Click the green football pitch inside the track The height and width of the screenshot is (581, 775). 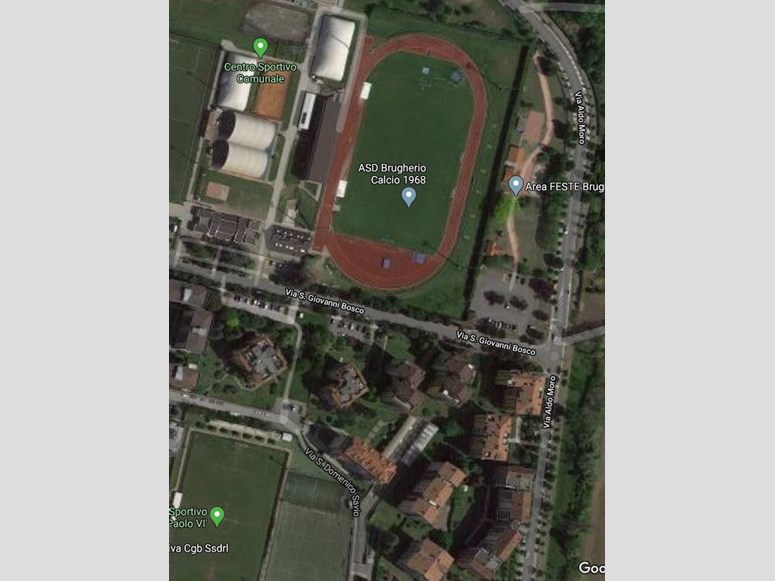(405, 153)
